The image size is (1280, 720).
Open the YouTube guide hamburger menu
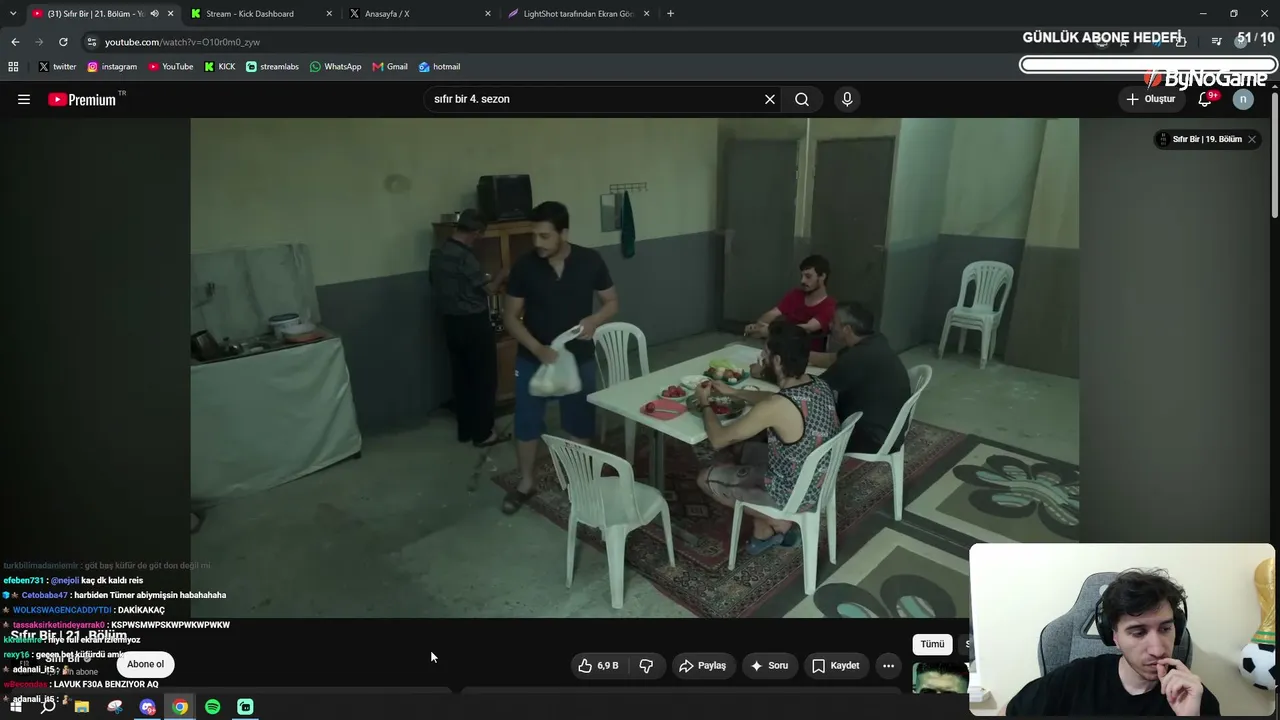(24, 99)
